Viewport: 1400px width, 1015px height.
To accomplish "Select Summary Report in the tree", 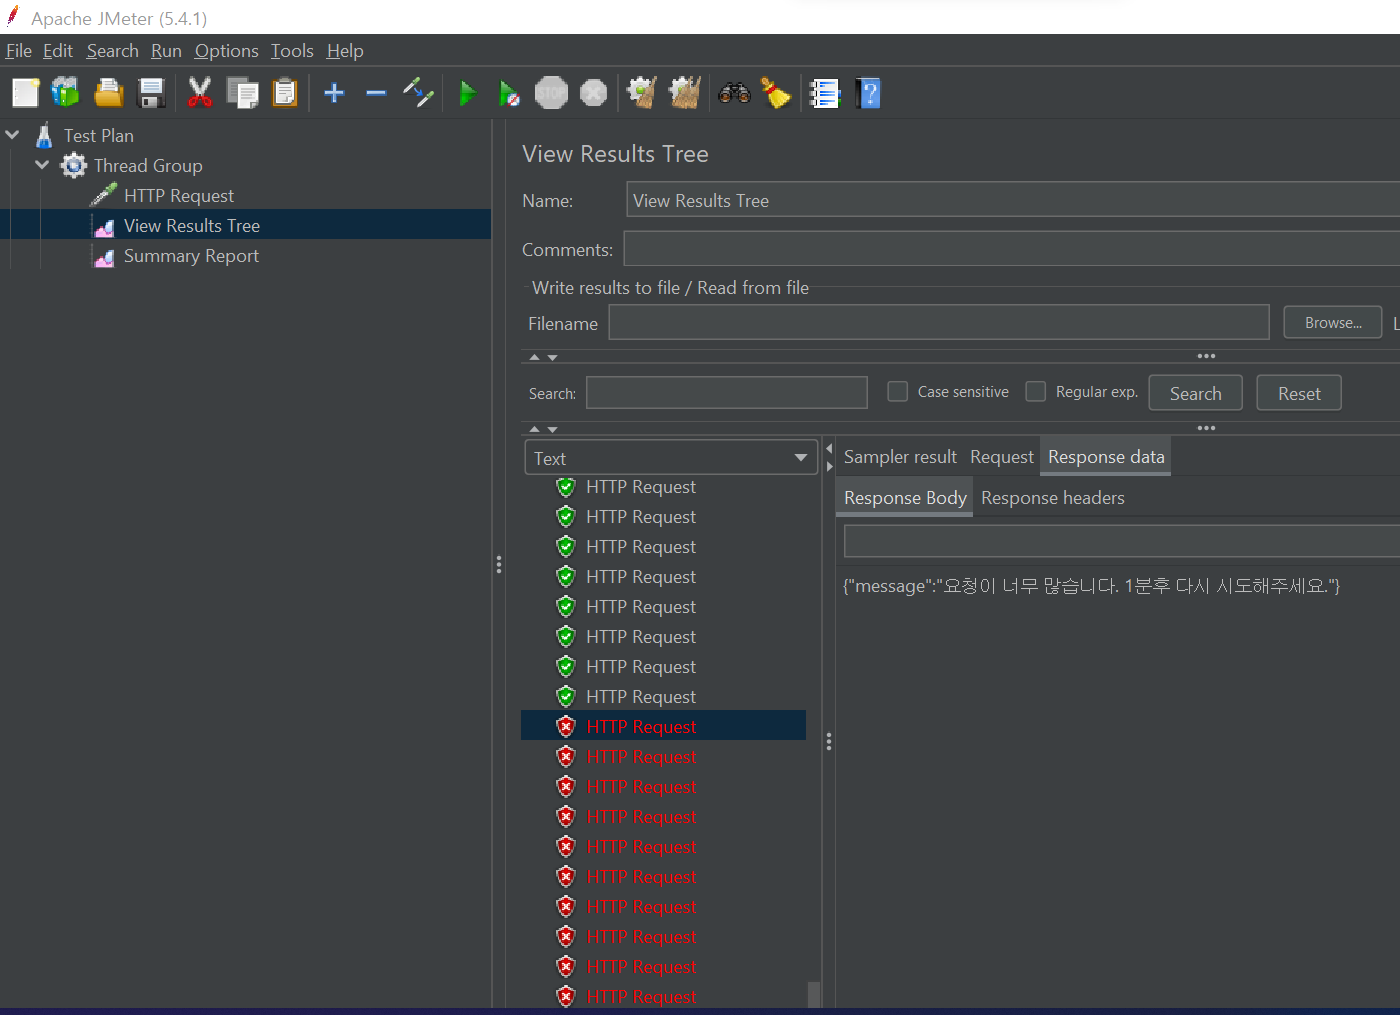I will tap(191, 256).
